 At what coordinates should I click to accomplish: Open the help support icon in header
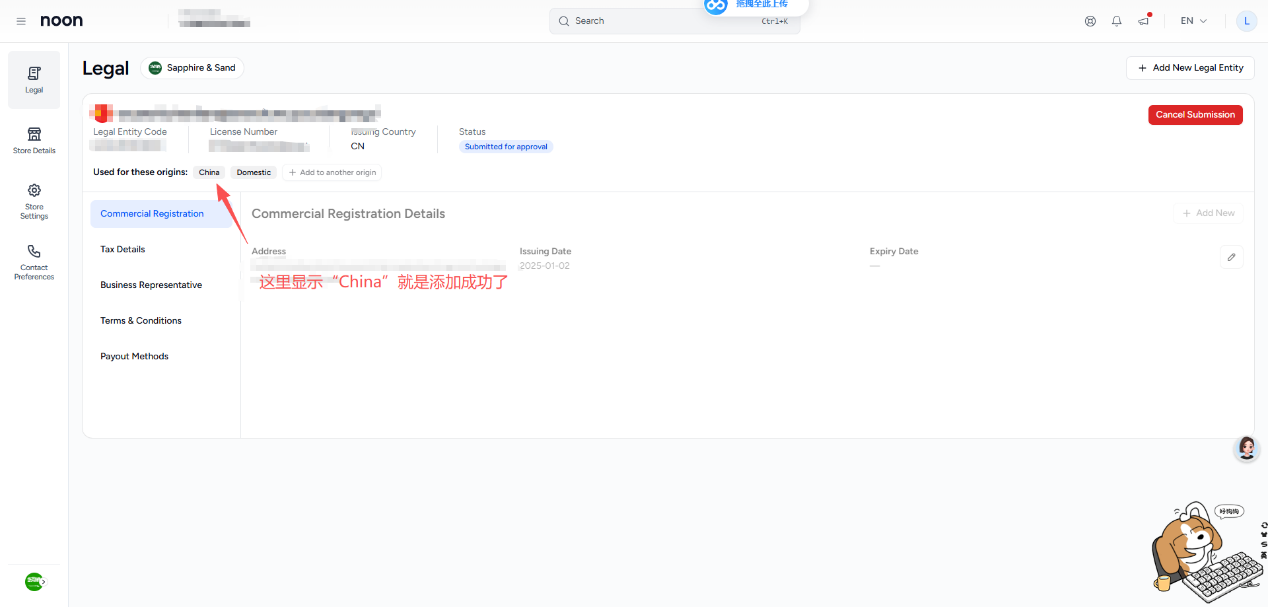(x=1090, y=21)
